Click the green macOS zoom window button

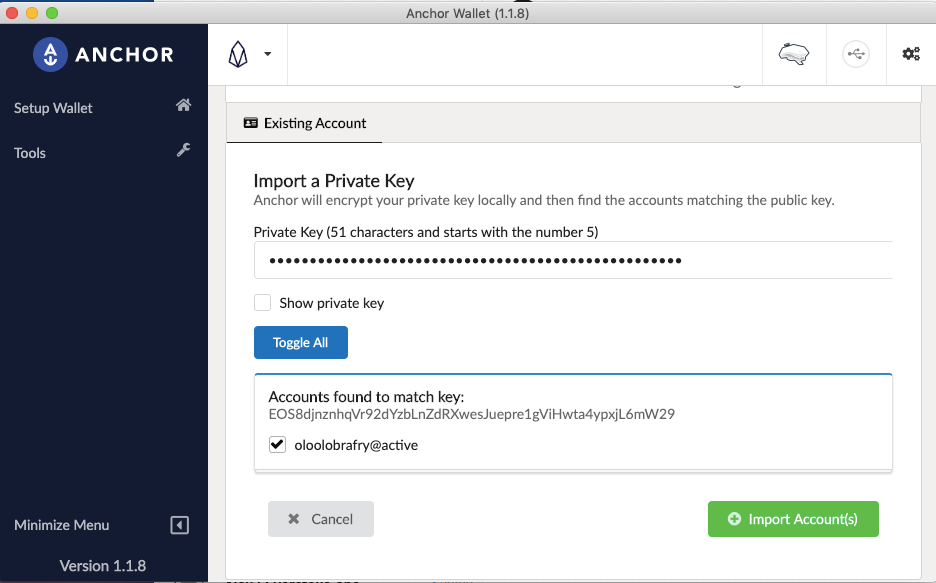tap(52, 13)
